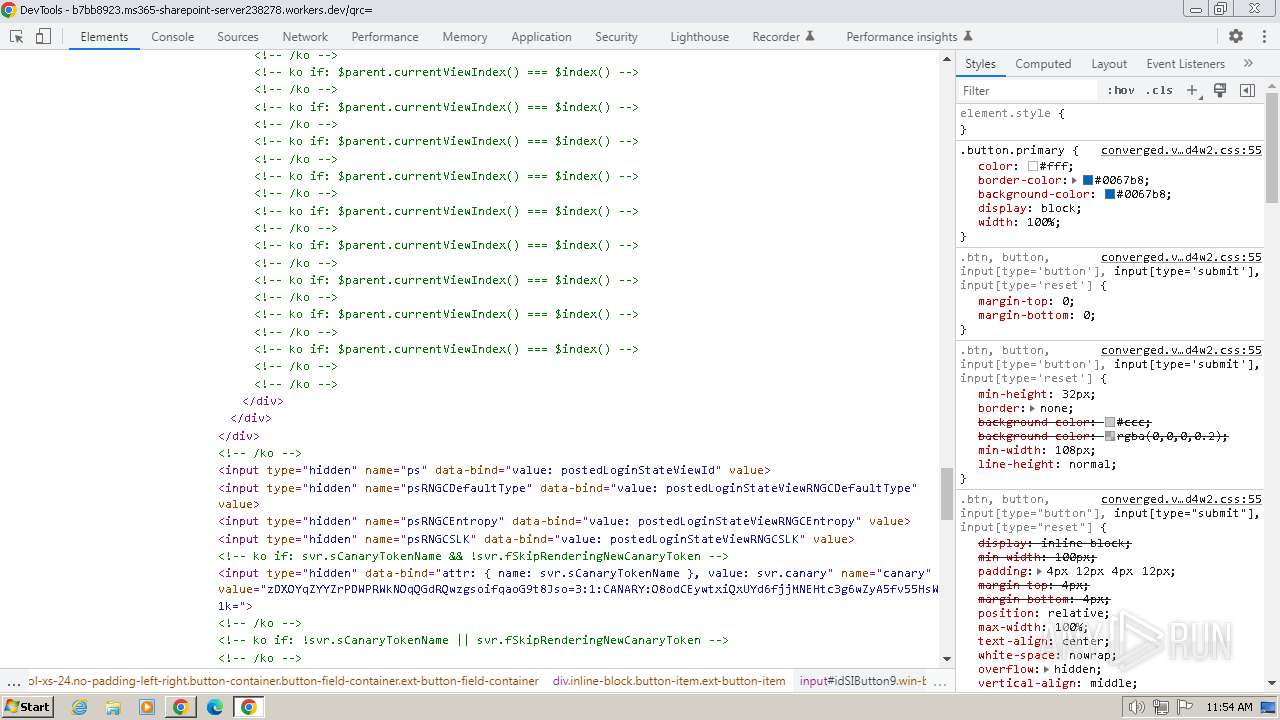Open converged css link above margin-top rule
Viewport: 1280px width, 720px height.
click(x=1181, y=257)
